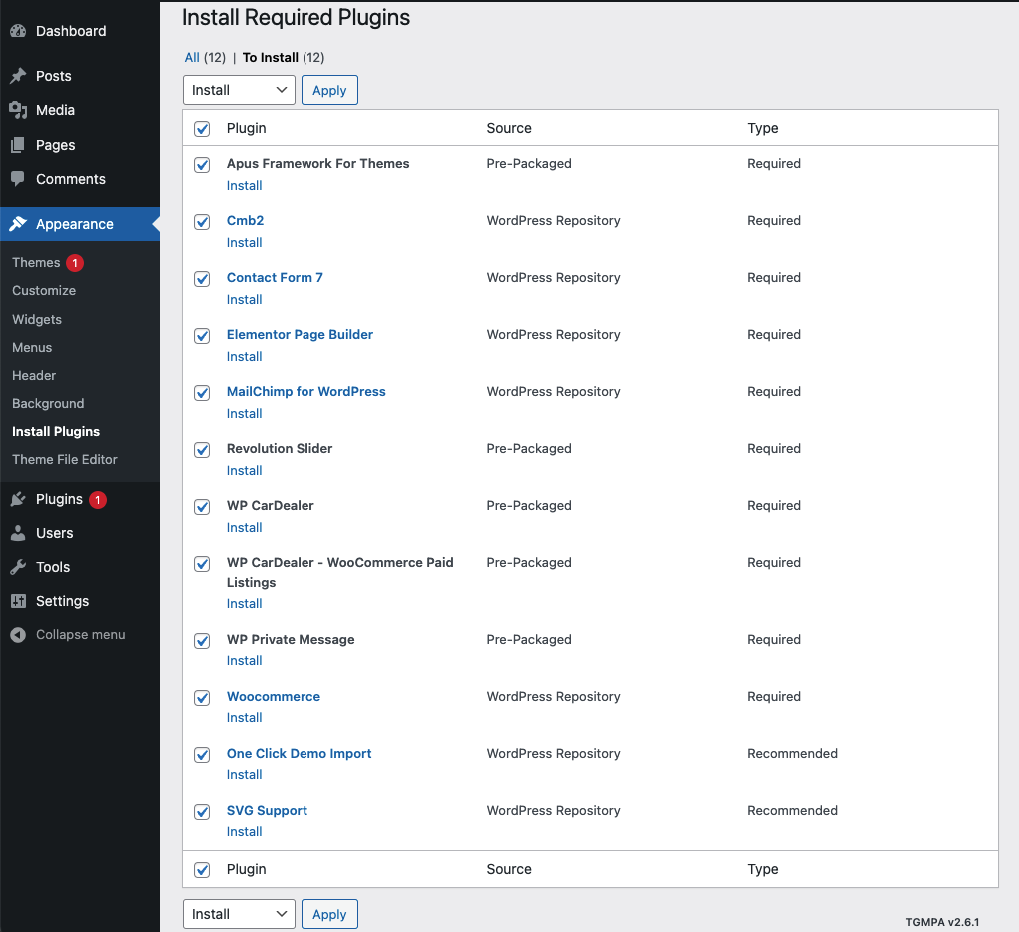The width and height of the screenshot is (1019, 932).
Task: Click the Users person icon
Action: tap(18, 533)
